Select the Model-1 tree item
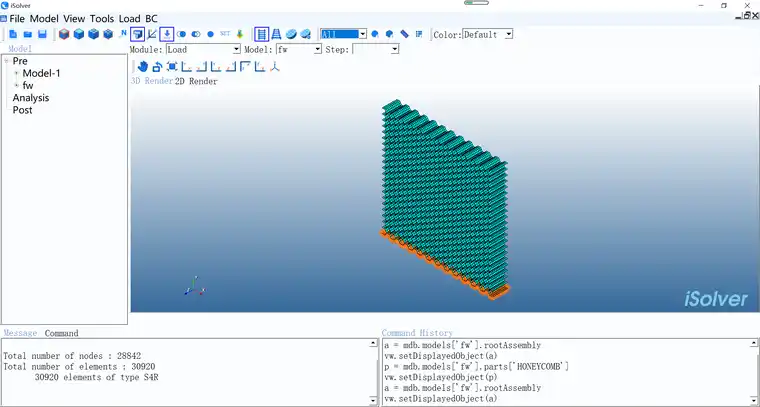This screenshot has height=407, width=760. (x=42, y=73)
